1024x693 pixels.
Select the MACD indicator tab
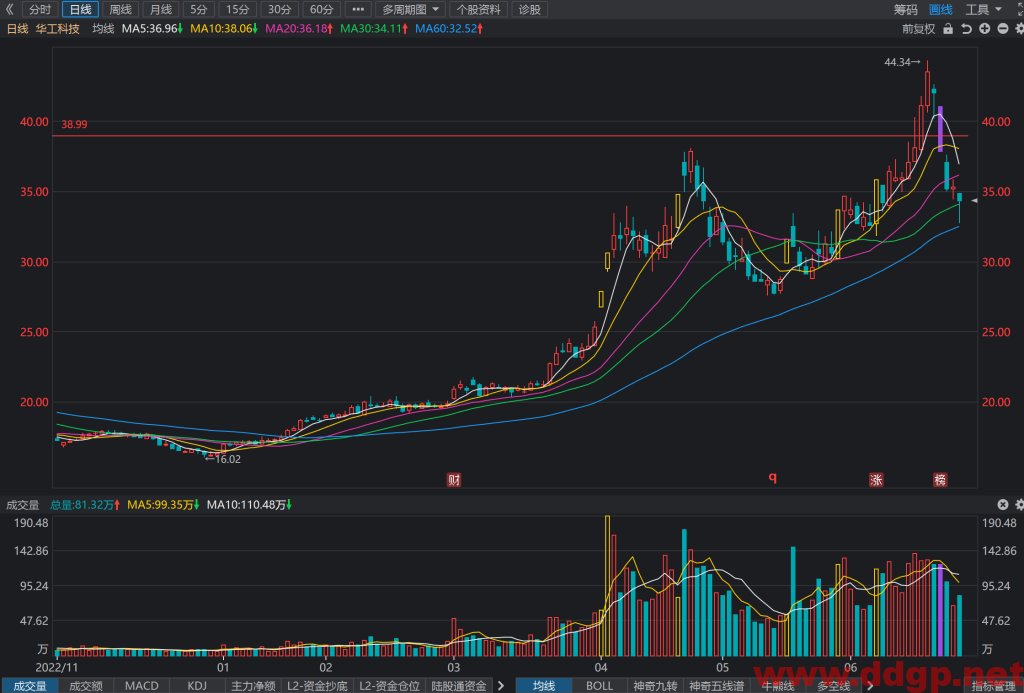pyautogui.click(x=141, y=686)
